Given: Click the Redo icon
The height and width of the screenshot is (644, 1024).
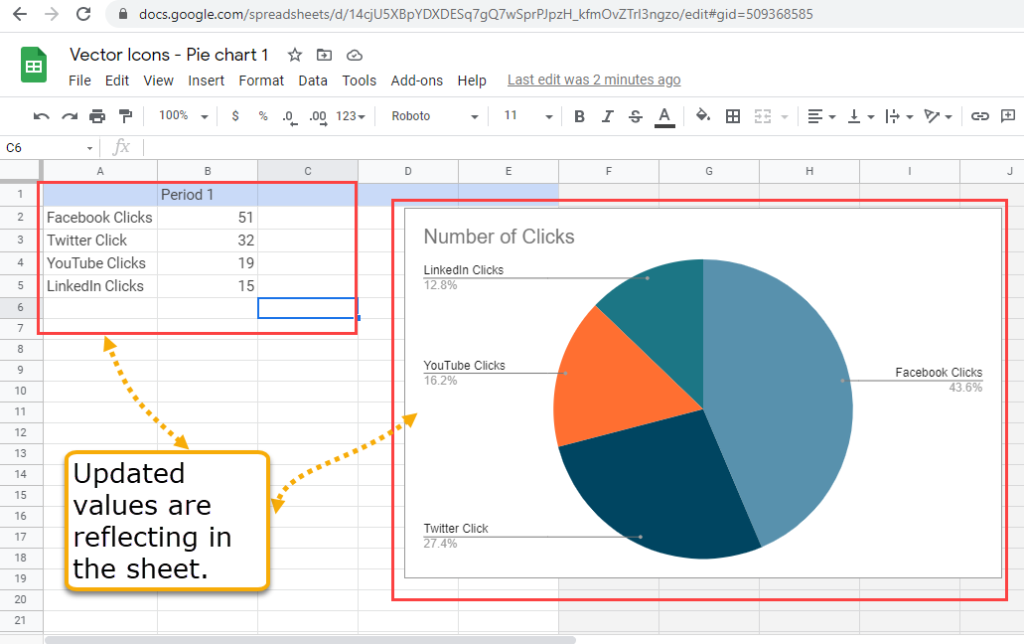Looking at the screenshot, I should point(69,116).
